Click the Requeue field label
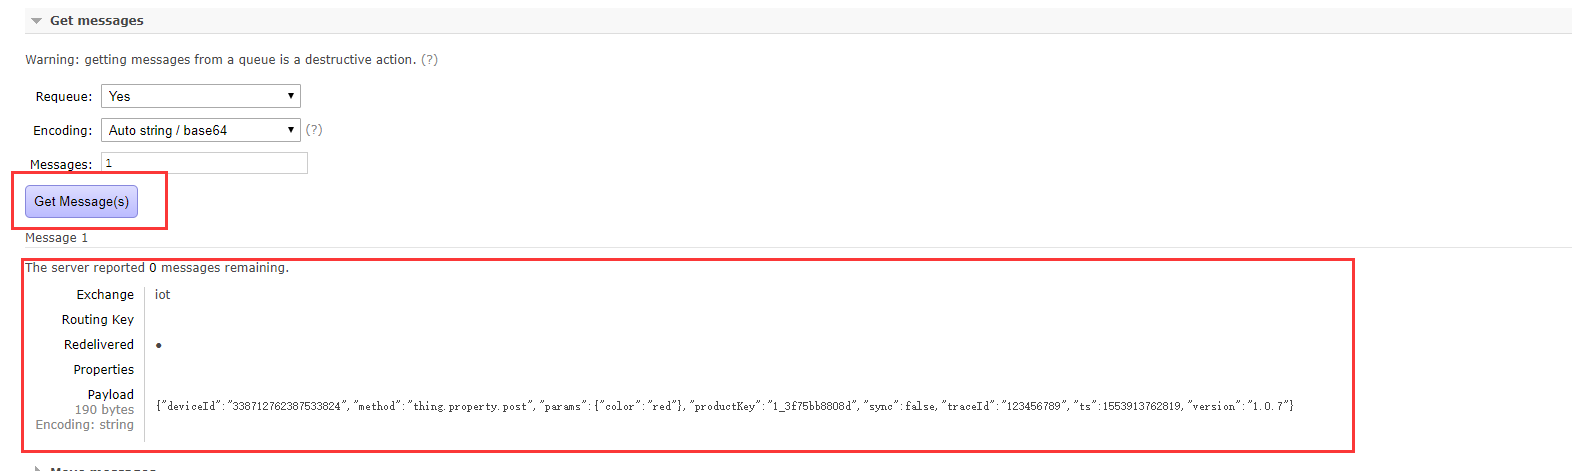Screen dimensions: 1572x471 tap(64, 97)
